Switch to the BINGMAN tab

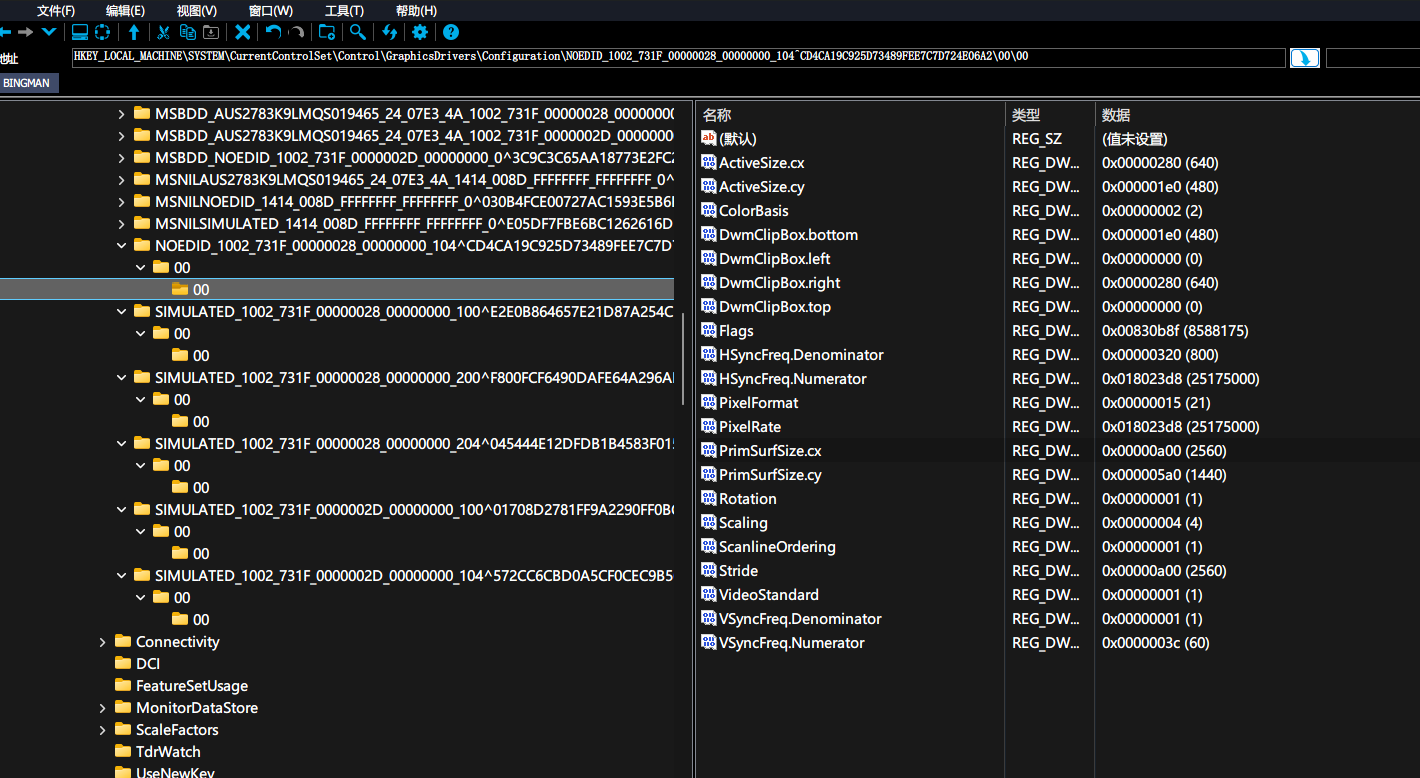coord(27,83)
